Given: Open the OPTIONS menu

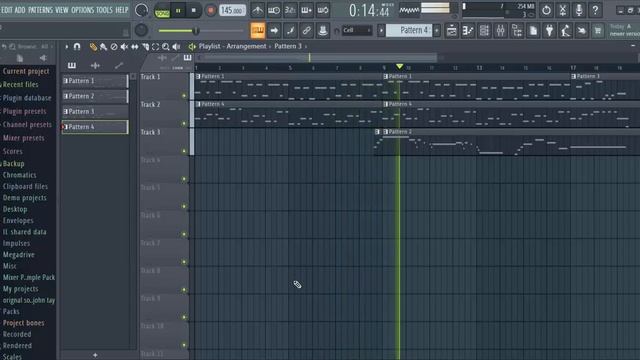Looking at the screenshot, I should [x=83, y=10].
